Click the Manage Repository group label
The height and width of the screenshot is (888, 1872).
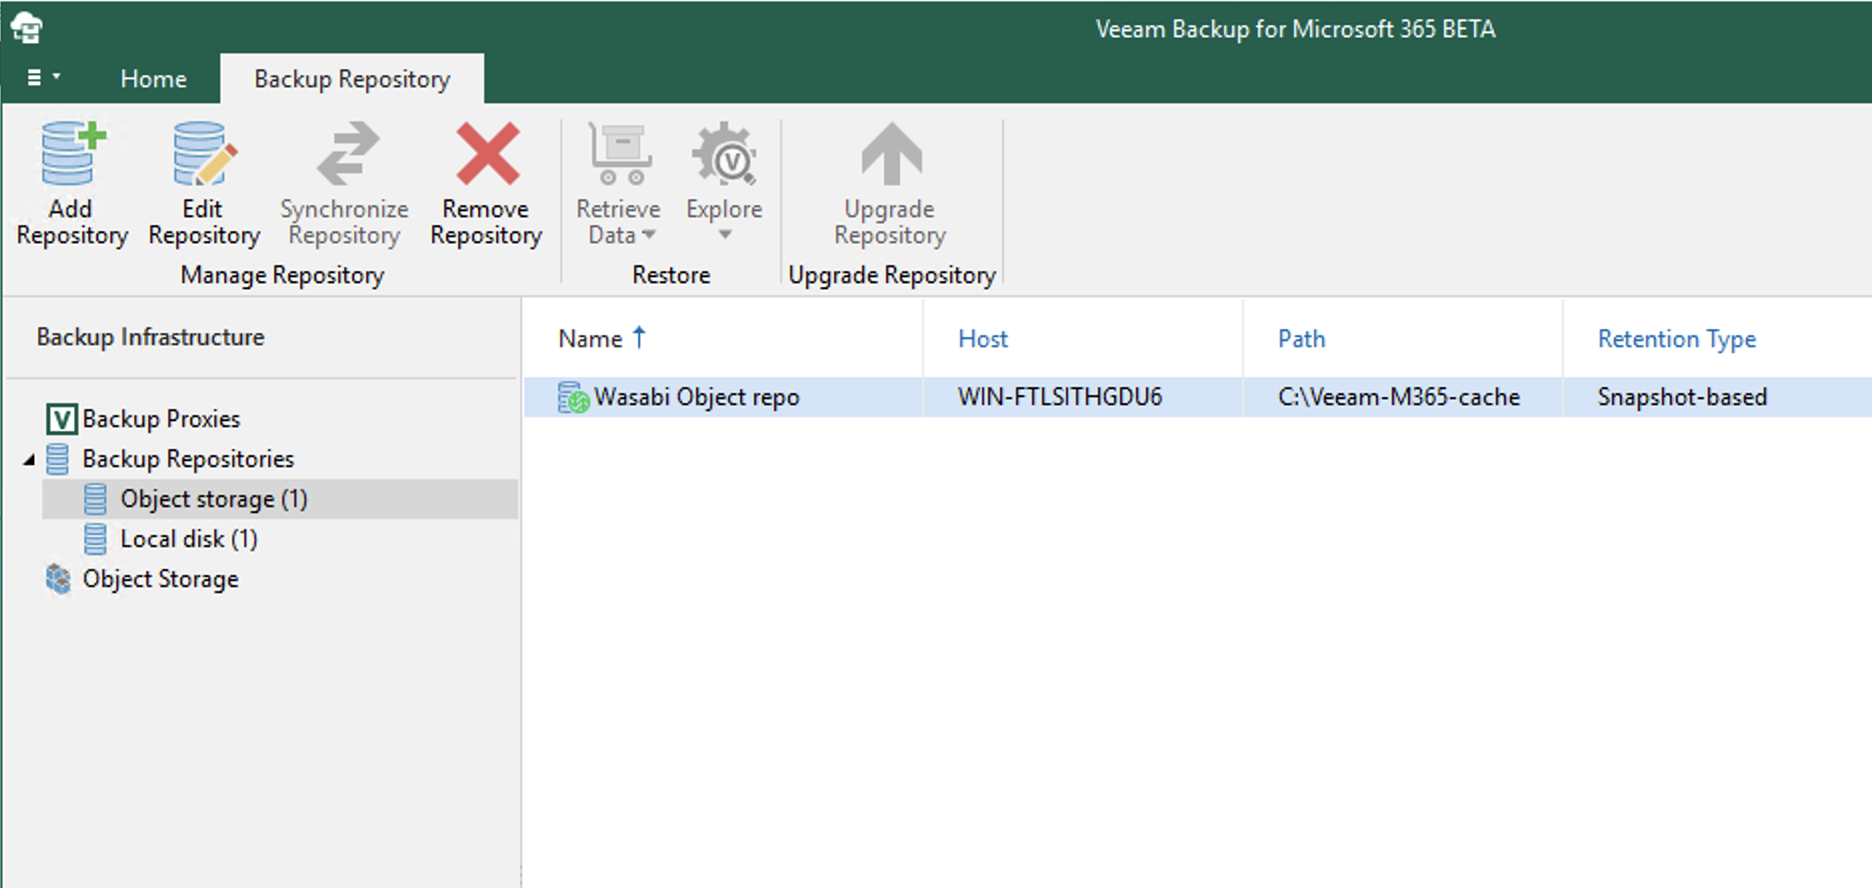[282, 275]
